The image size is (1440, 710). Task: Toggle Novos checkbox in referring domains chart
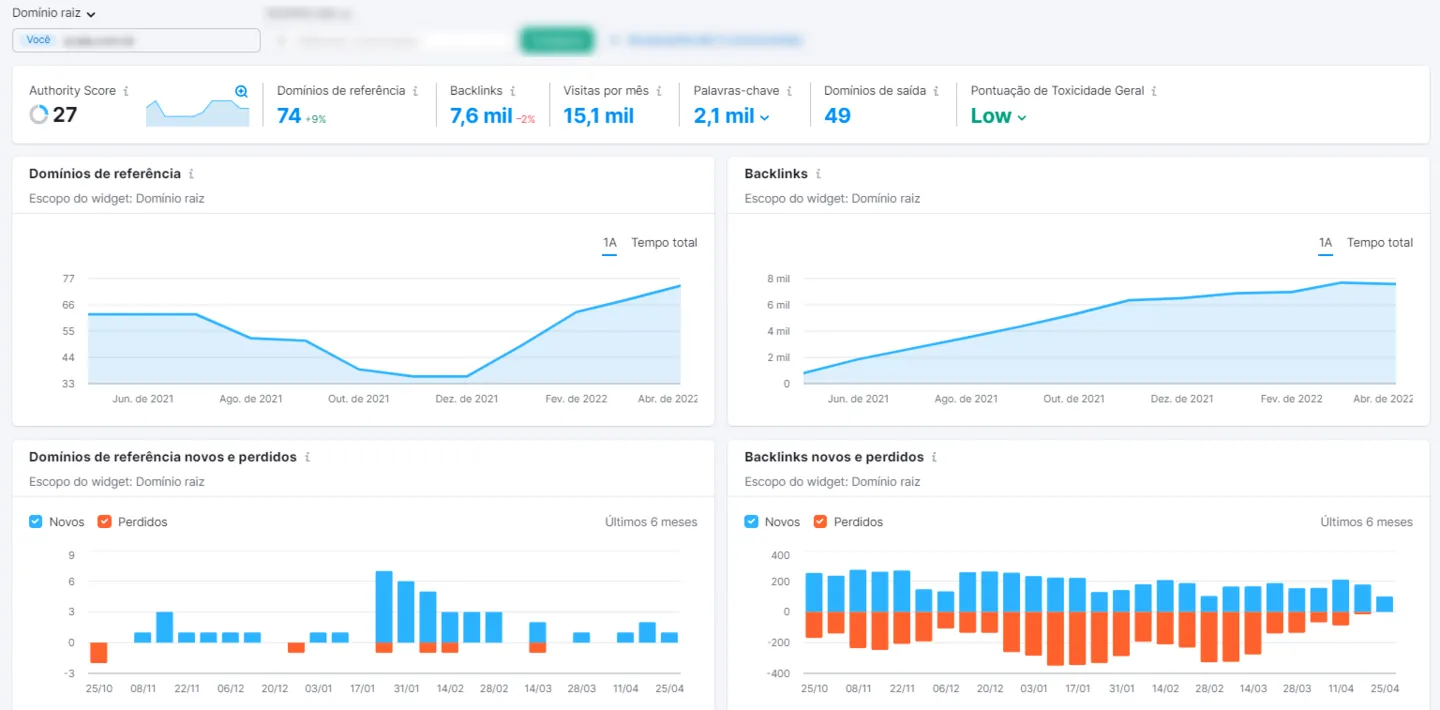pos(36,522)
